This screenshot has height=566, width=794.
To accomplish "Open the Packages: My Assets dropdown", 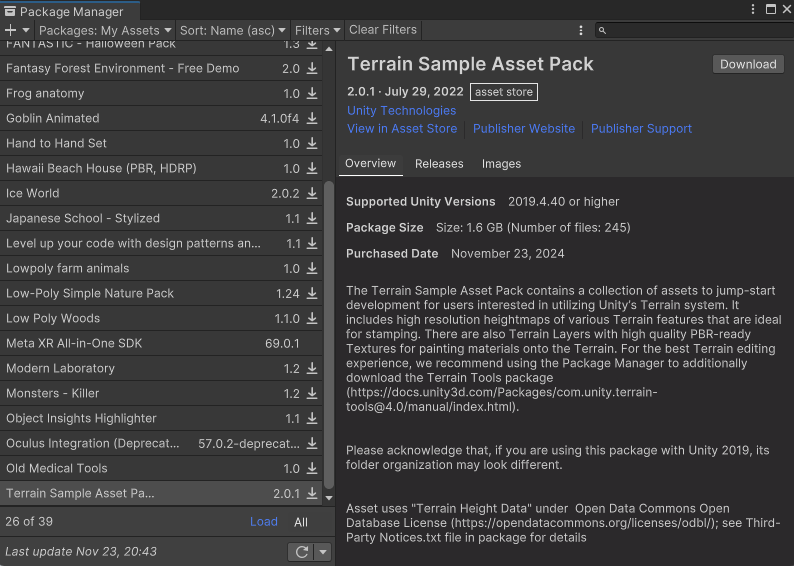I will [x=105, y=30].
